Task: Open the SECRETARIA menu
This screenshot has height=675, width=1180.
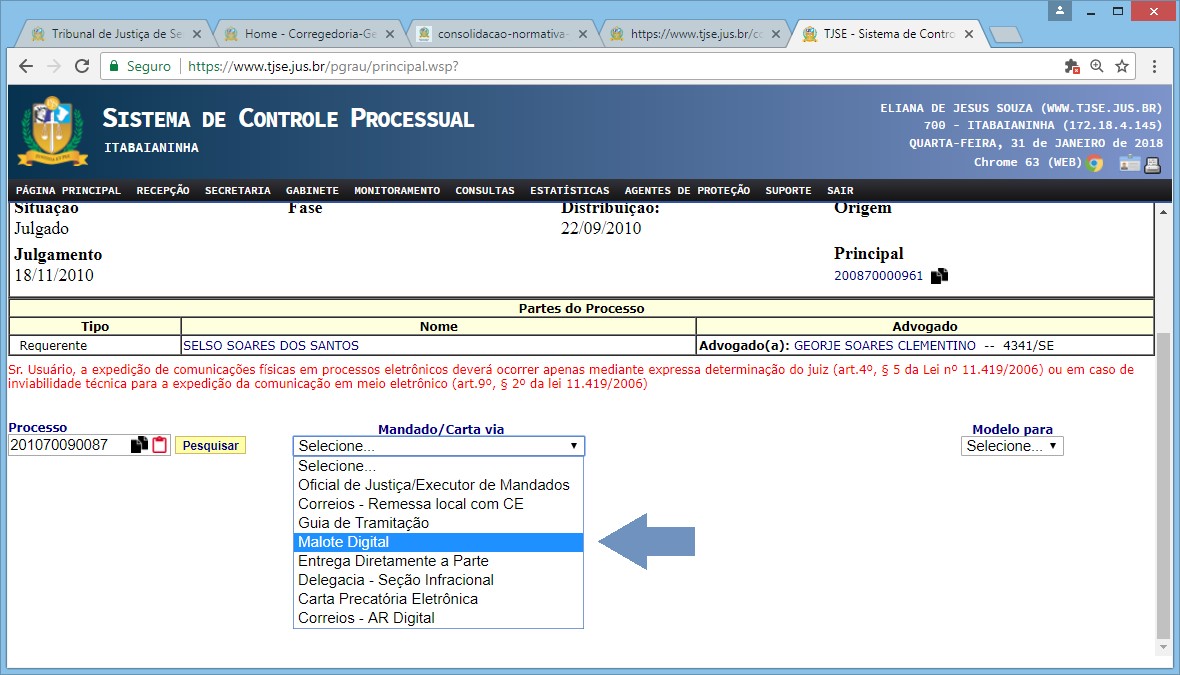Action: pyautogui.click(x=237, y=191)
